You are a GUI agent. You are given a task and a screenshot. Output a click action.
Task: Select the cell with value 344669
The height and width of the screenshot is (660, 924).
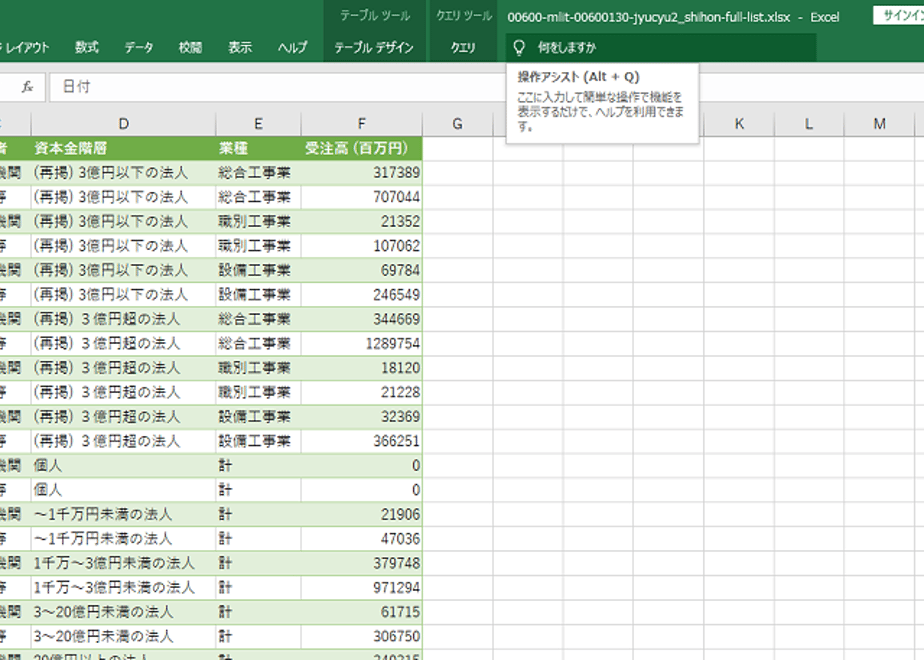[x=361, y=319]
